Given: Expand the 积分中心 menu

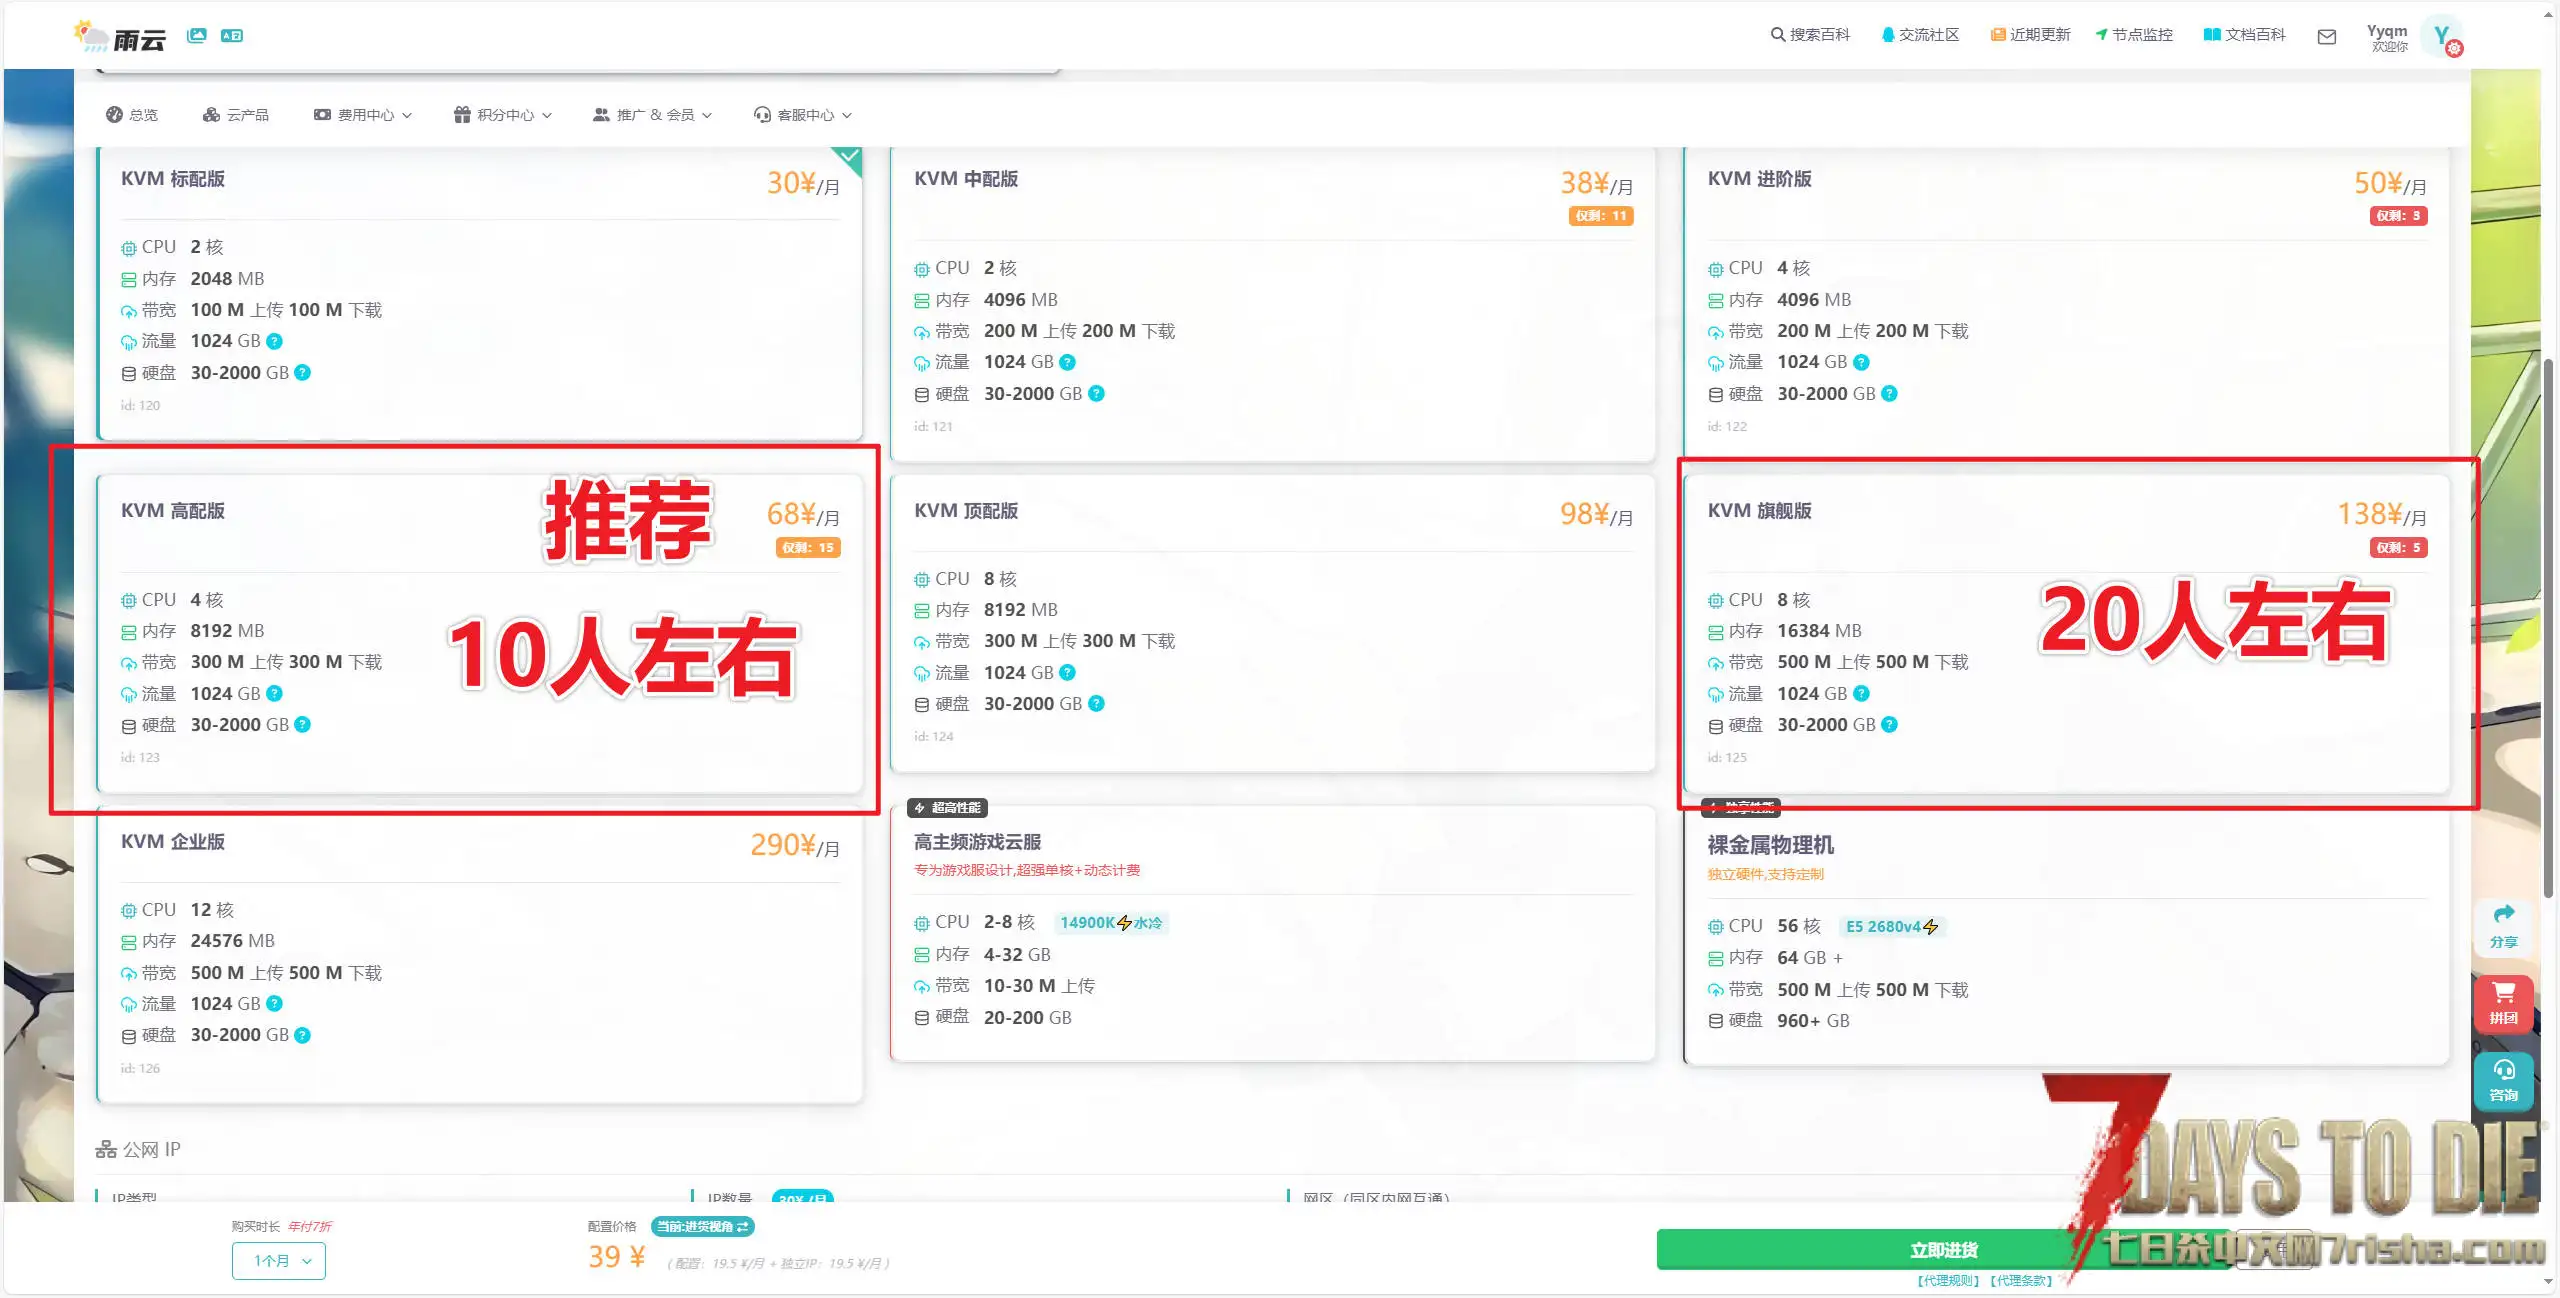Looking at the screenshot, I should [503, 115].
